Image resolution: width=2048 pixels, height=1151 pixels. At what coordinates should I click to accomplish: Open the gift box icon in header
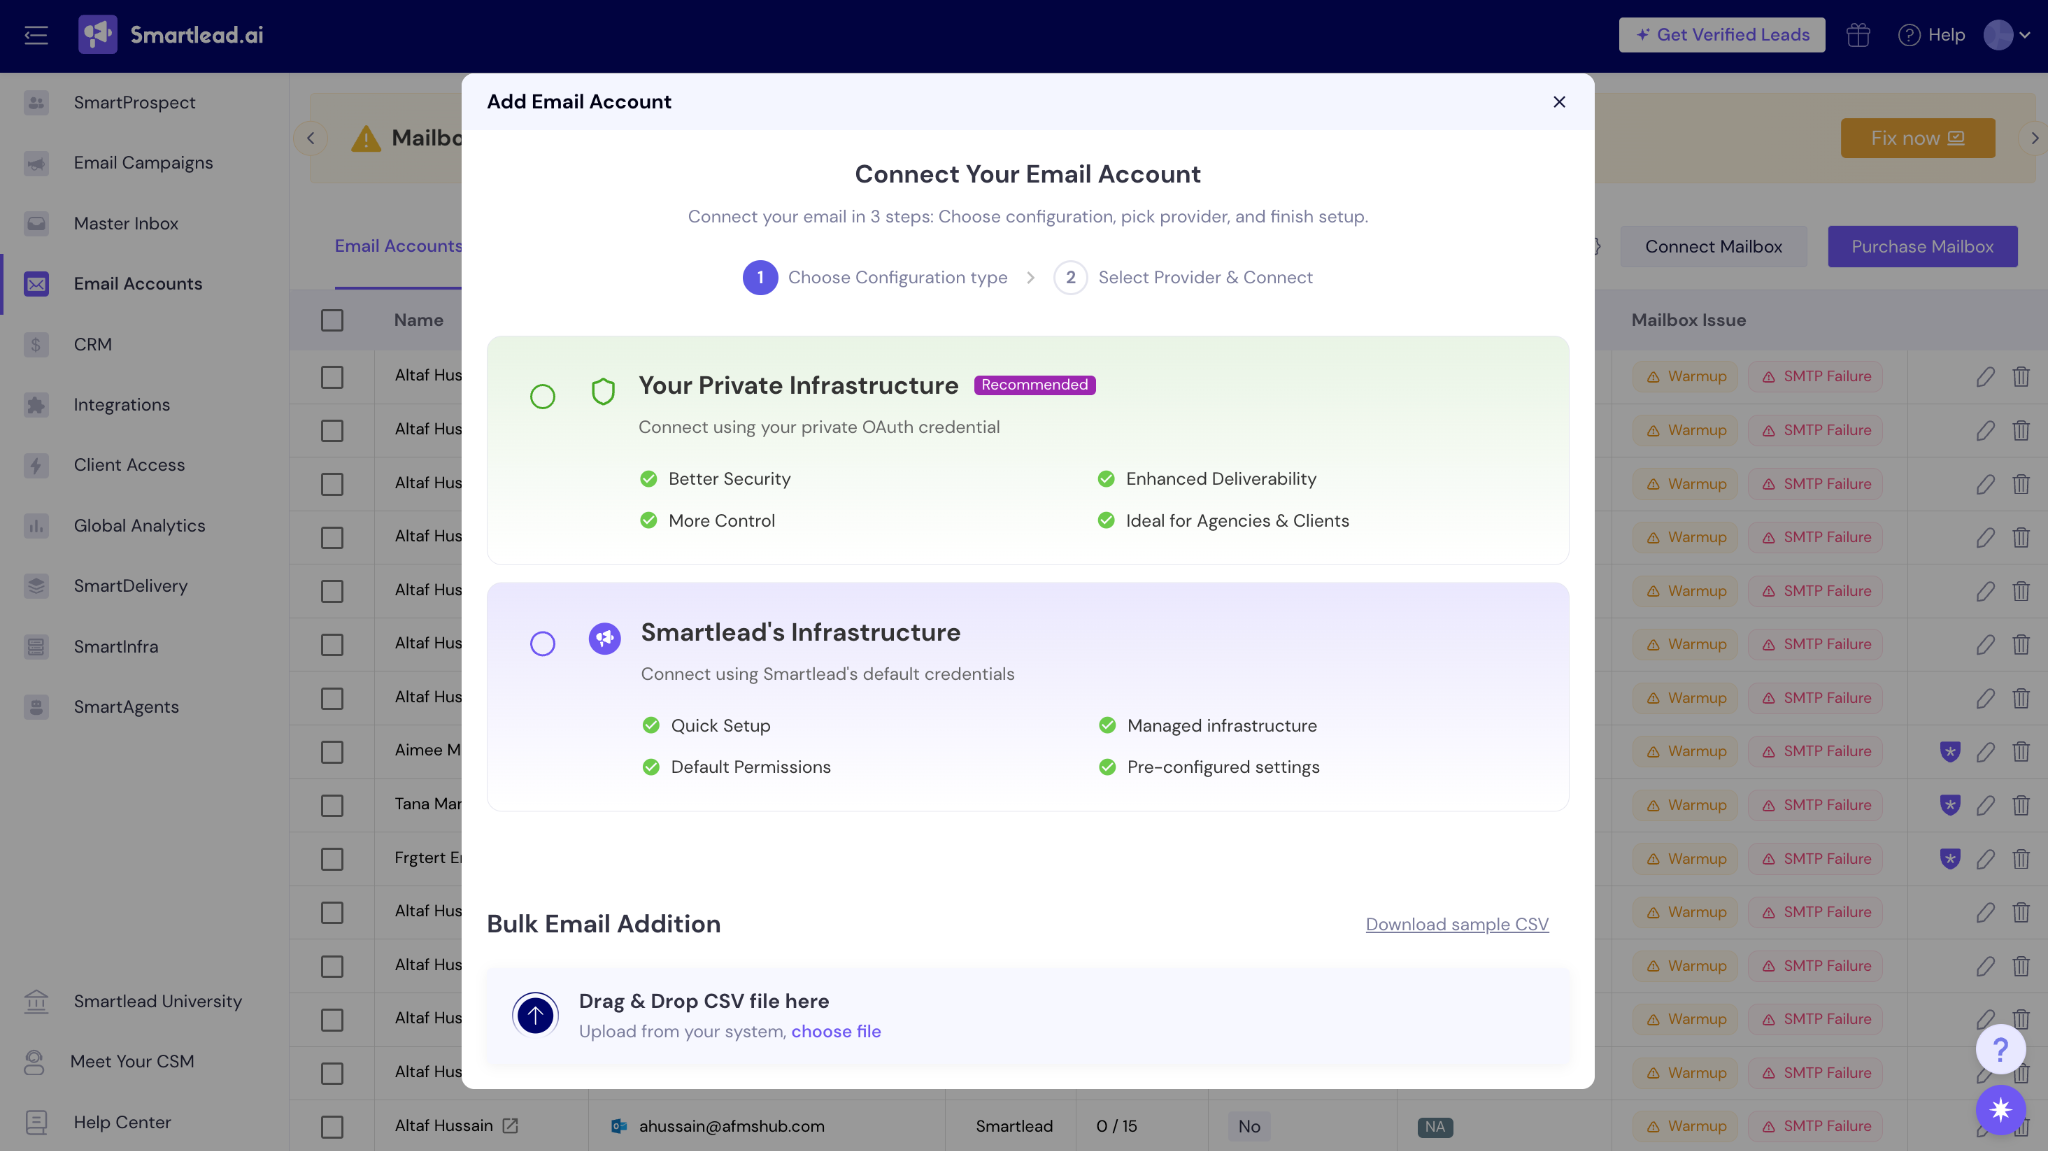coord(1858,35)
